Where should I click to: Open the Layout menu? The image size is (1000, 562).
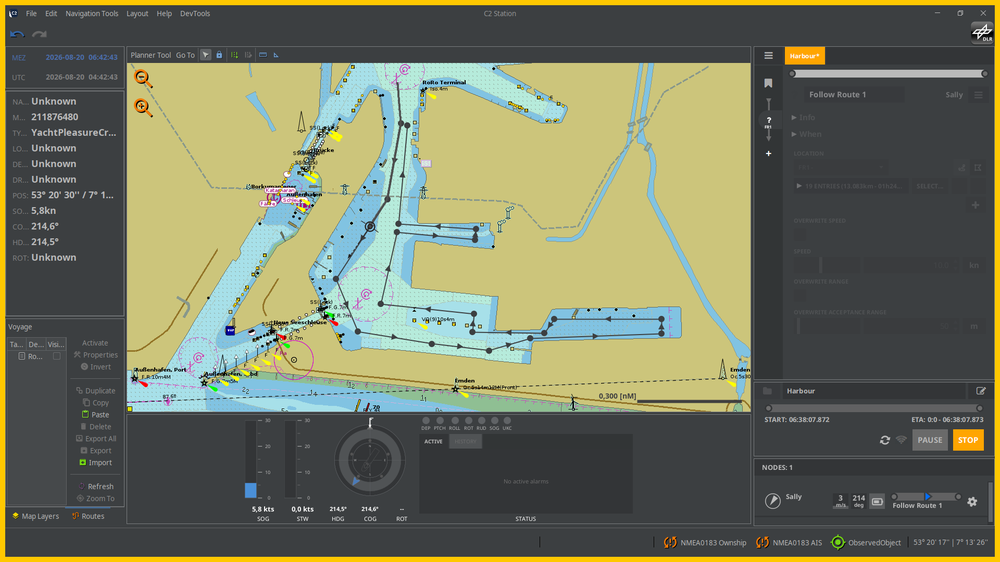click(x=137, y=13)
